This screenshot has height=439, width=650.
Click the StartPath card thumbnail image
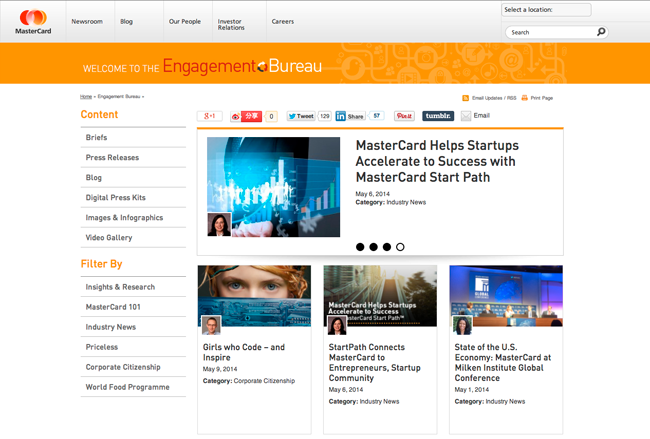point(380,296)
